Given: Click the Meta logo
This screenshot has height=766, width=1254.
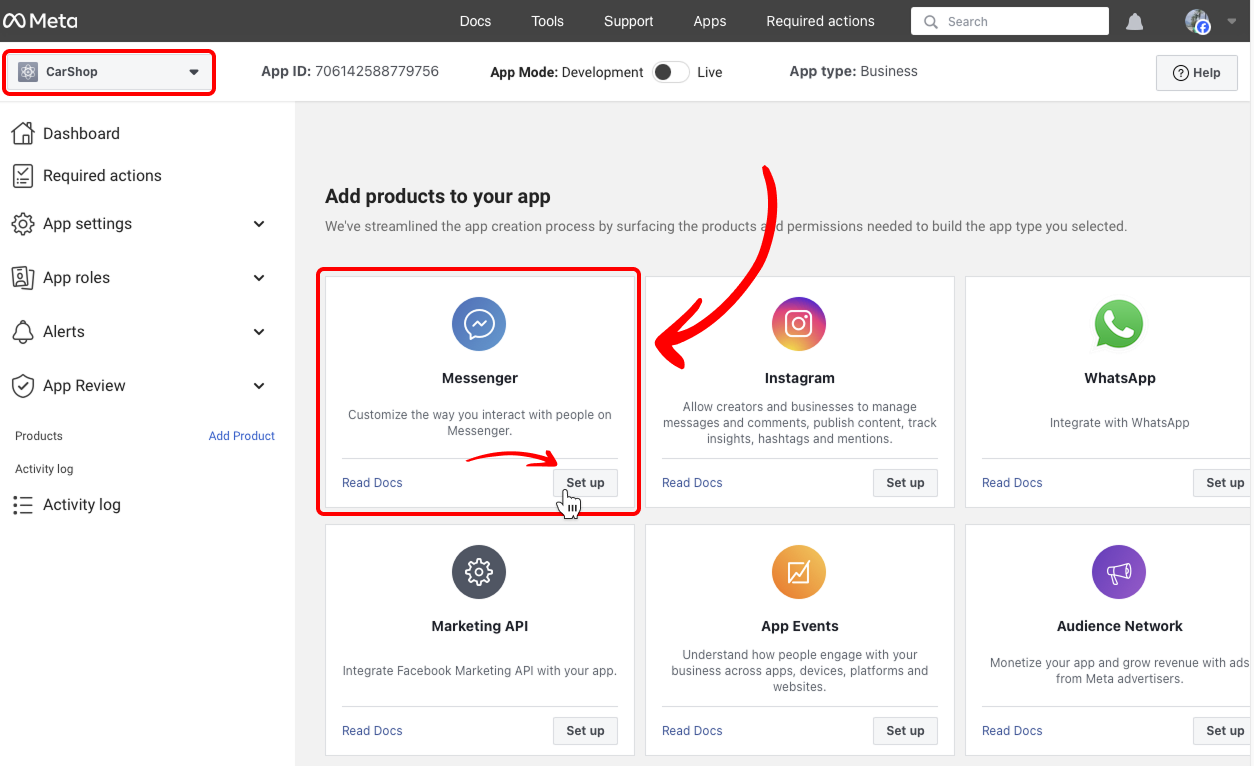Looking at the screenshot, I should click(40, 21).
